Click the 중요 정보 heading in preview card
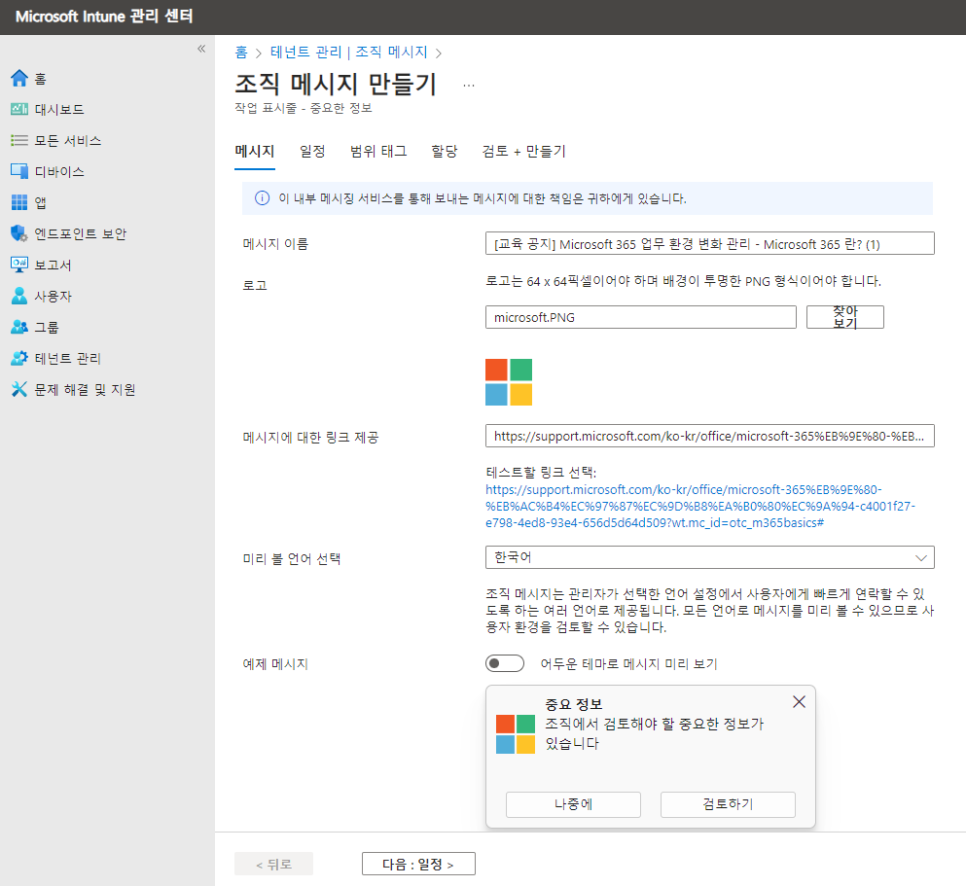966x886 pixels. [574, 704]
